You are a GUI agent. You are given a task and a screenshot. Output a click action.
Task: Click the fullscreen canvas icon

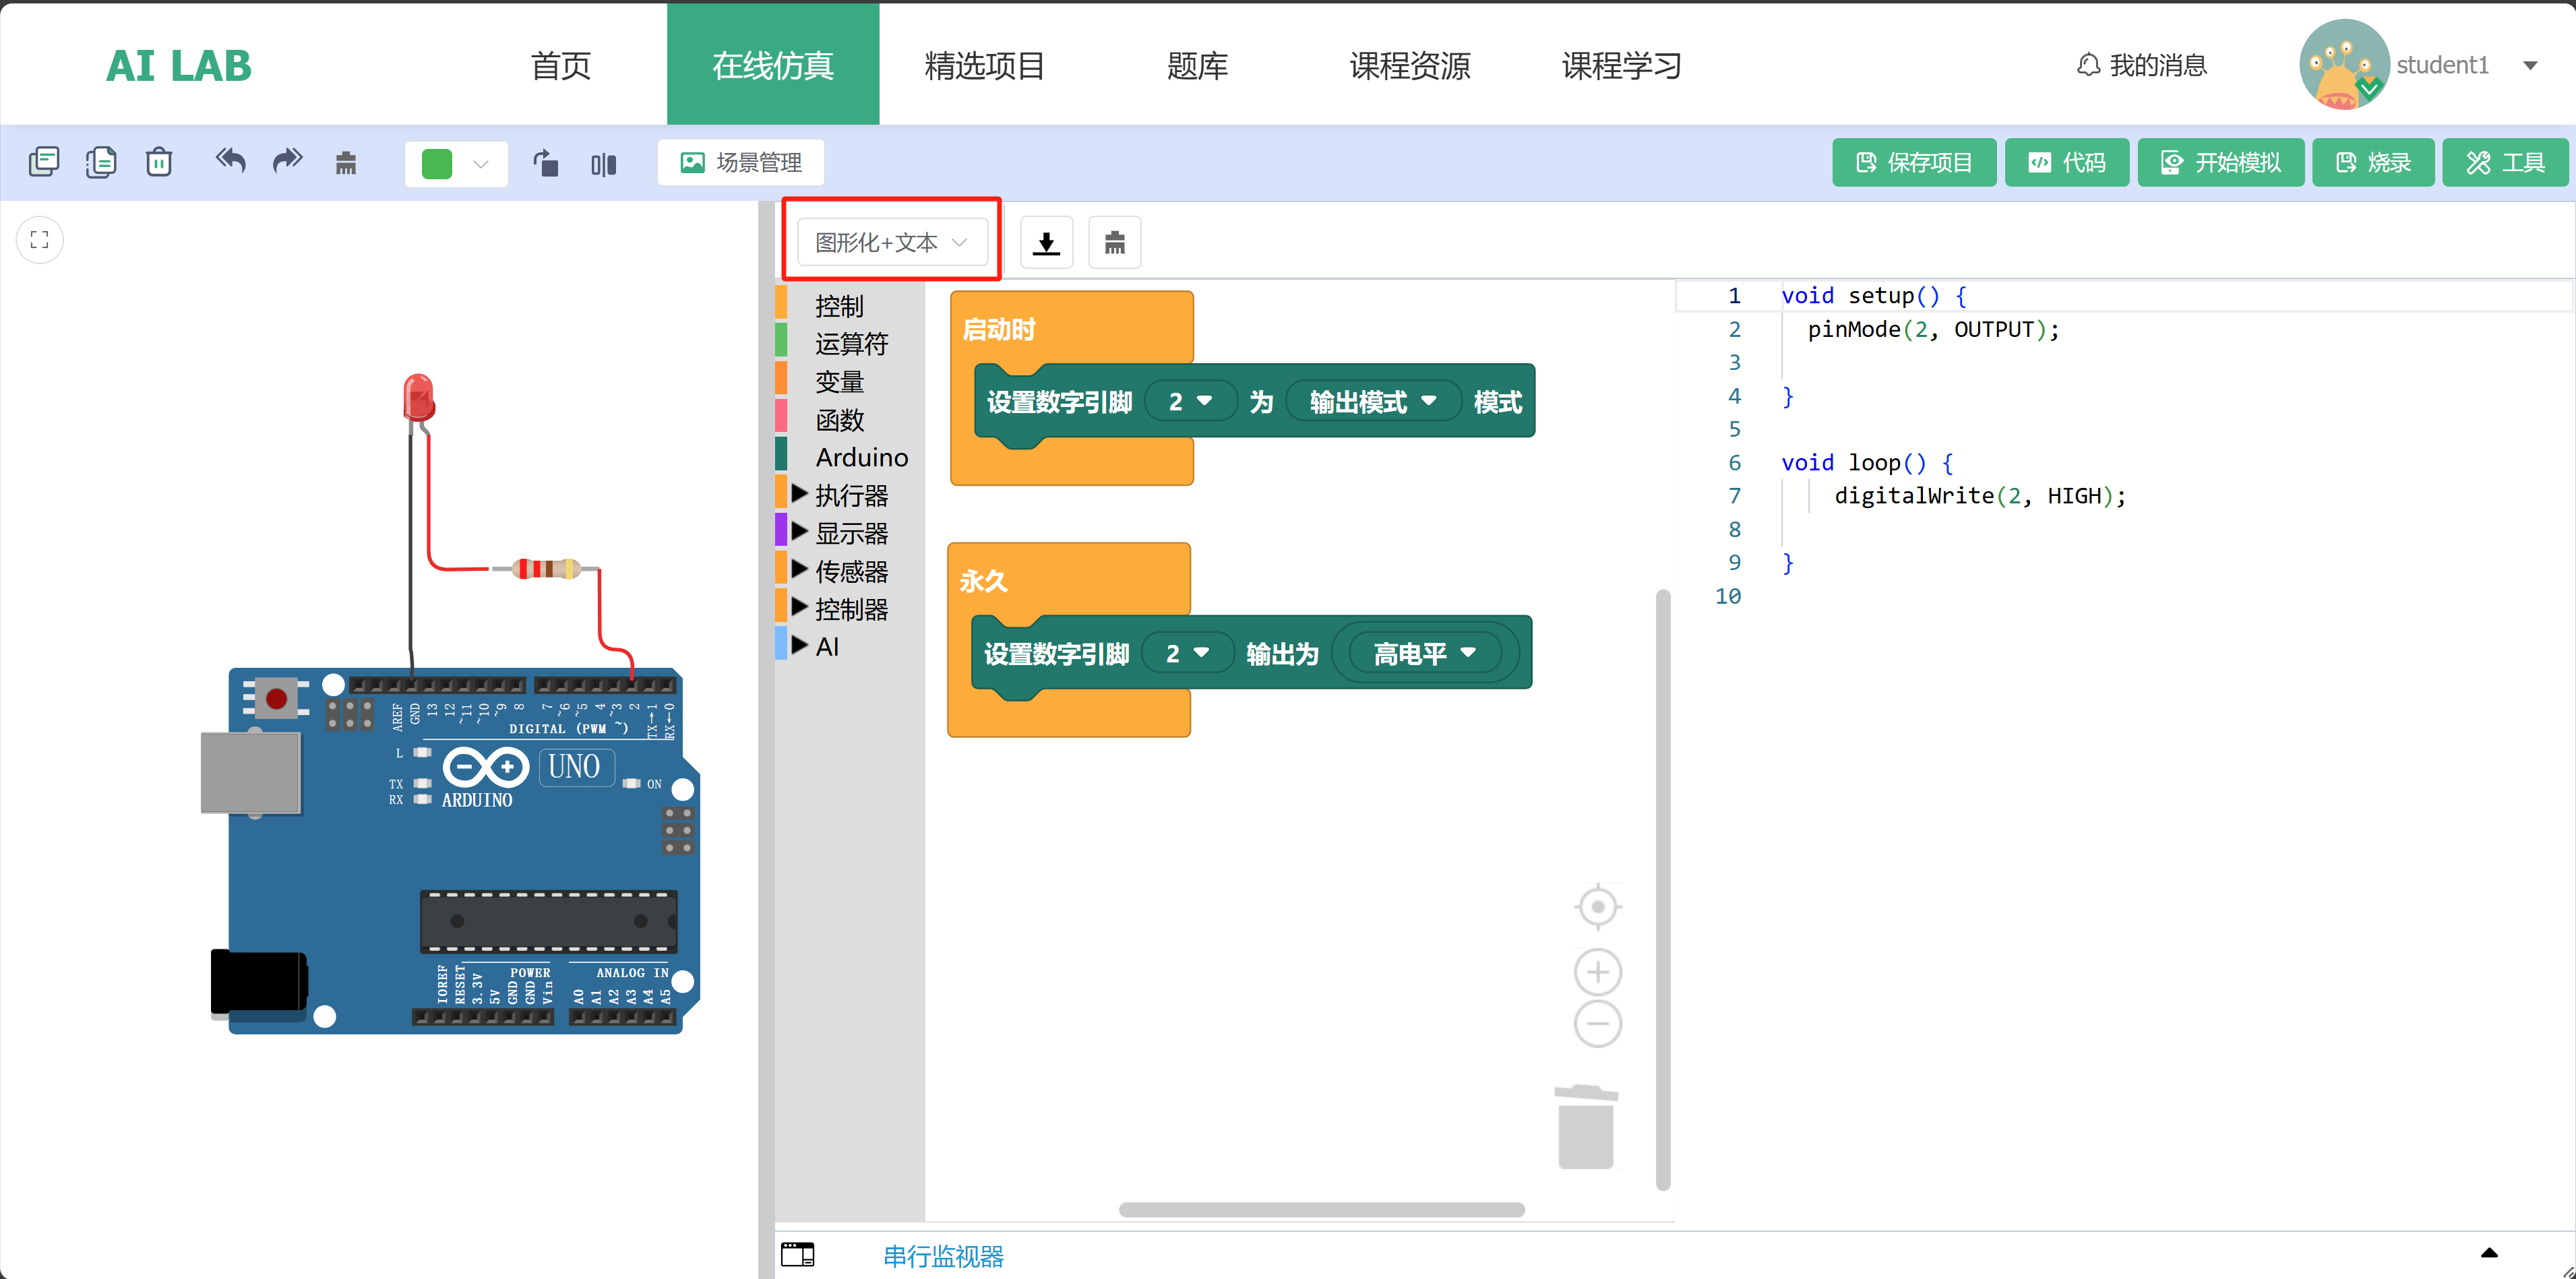(x=40, y=240)
